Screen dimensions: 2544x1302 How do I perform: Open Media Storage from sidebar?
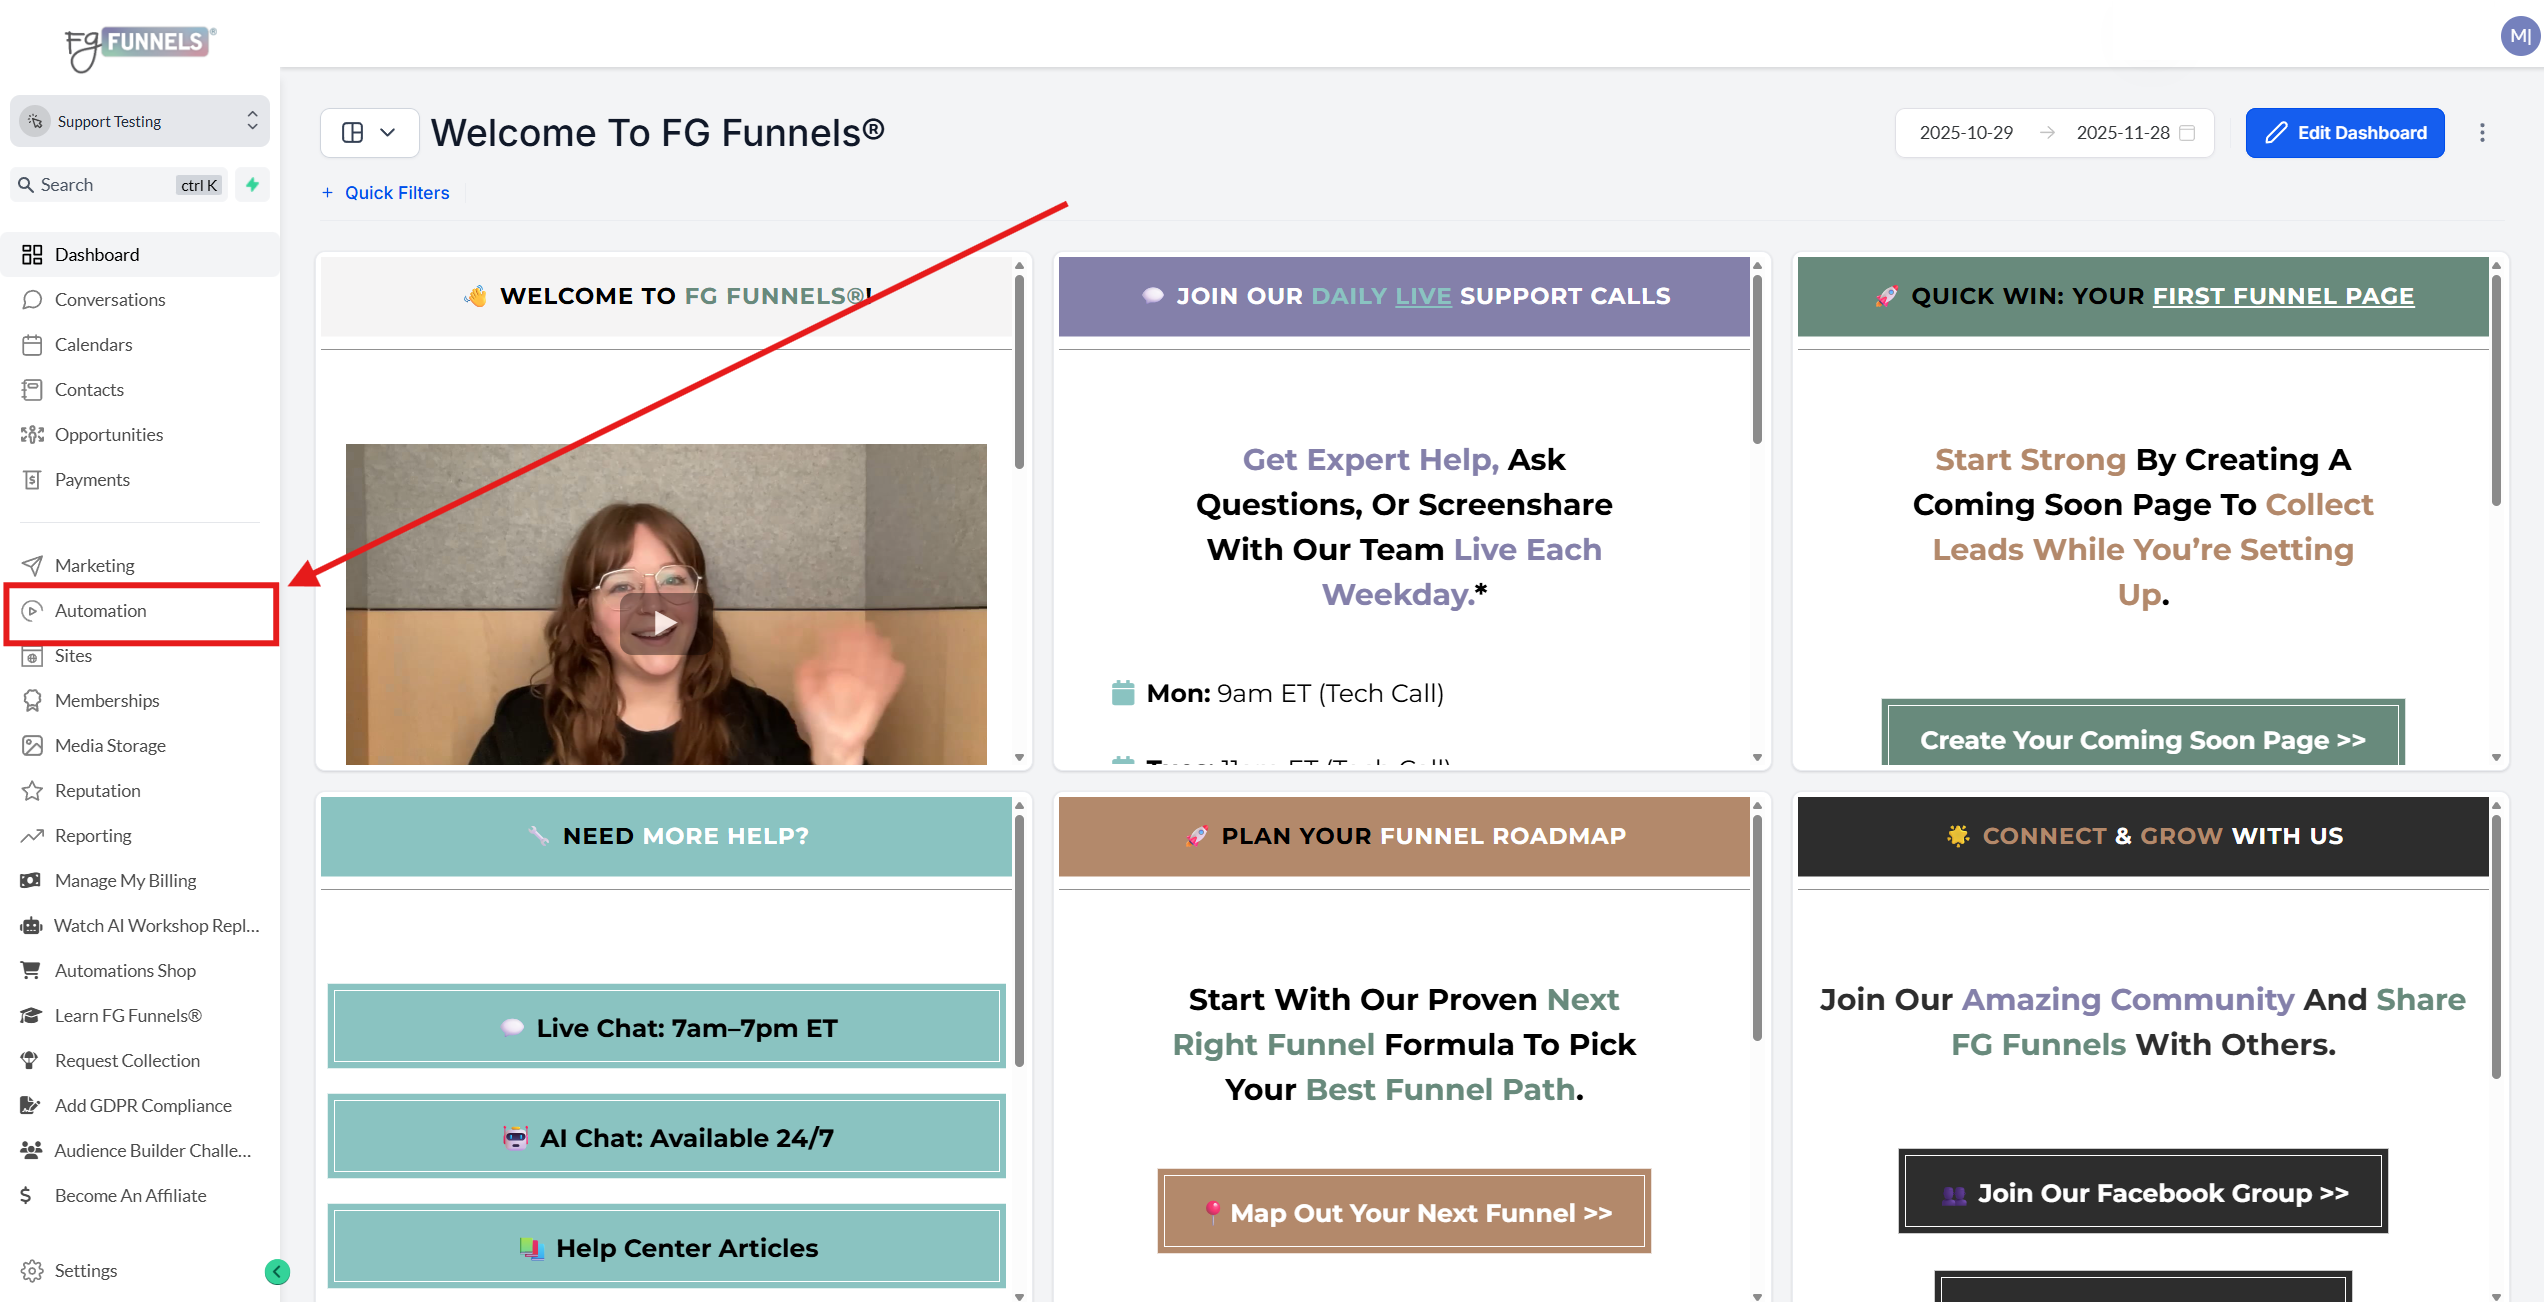[x=110, y=746]
